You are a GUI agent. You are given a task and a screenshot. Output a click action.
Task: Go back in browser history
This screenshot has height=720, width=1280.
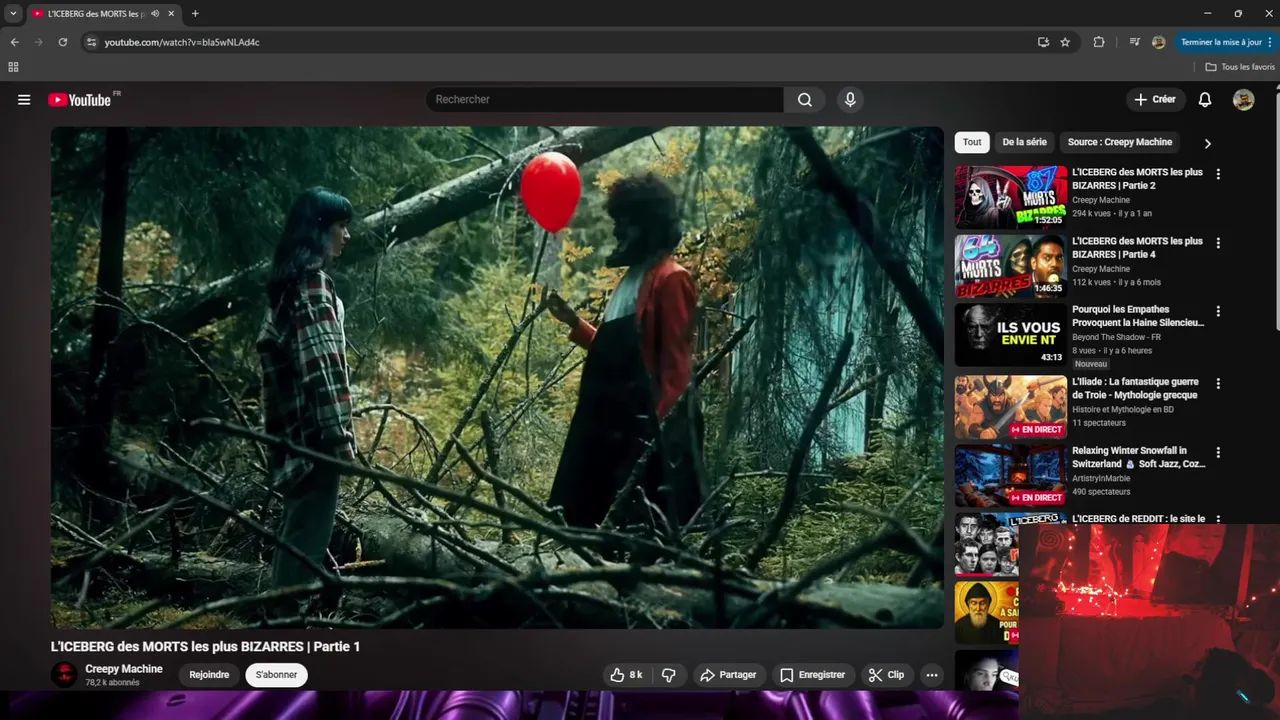click(14, 42)
